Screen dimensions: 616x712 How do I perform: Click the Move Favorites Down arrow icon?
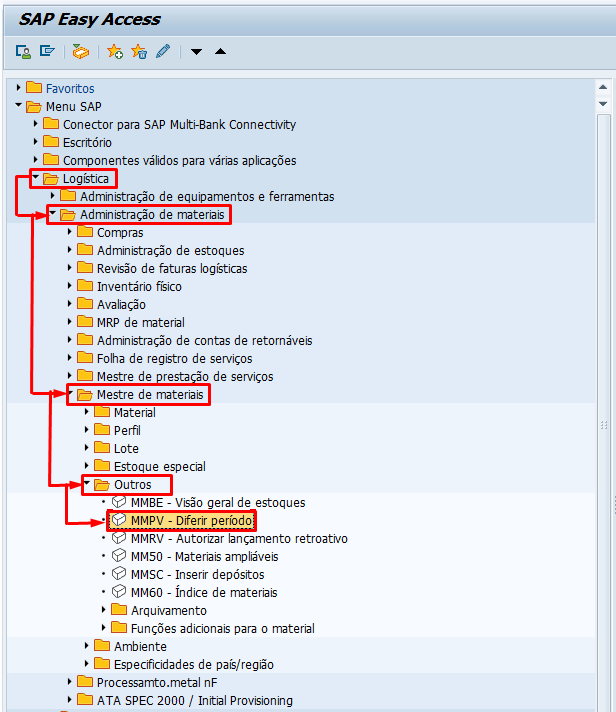(197, 52)
